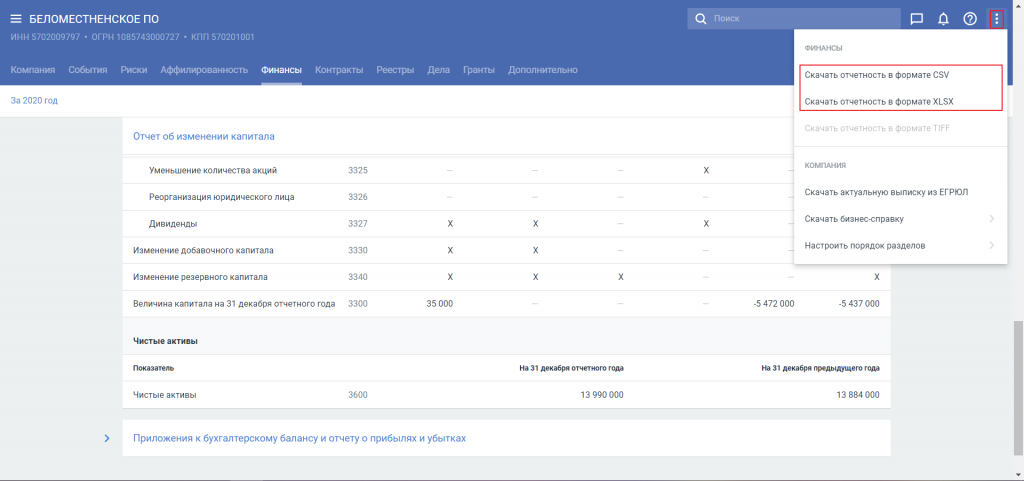Open Приложения к бухгалтерскому балансу section link

(x=300, y=438)
